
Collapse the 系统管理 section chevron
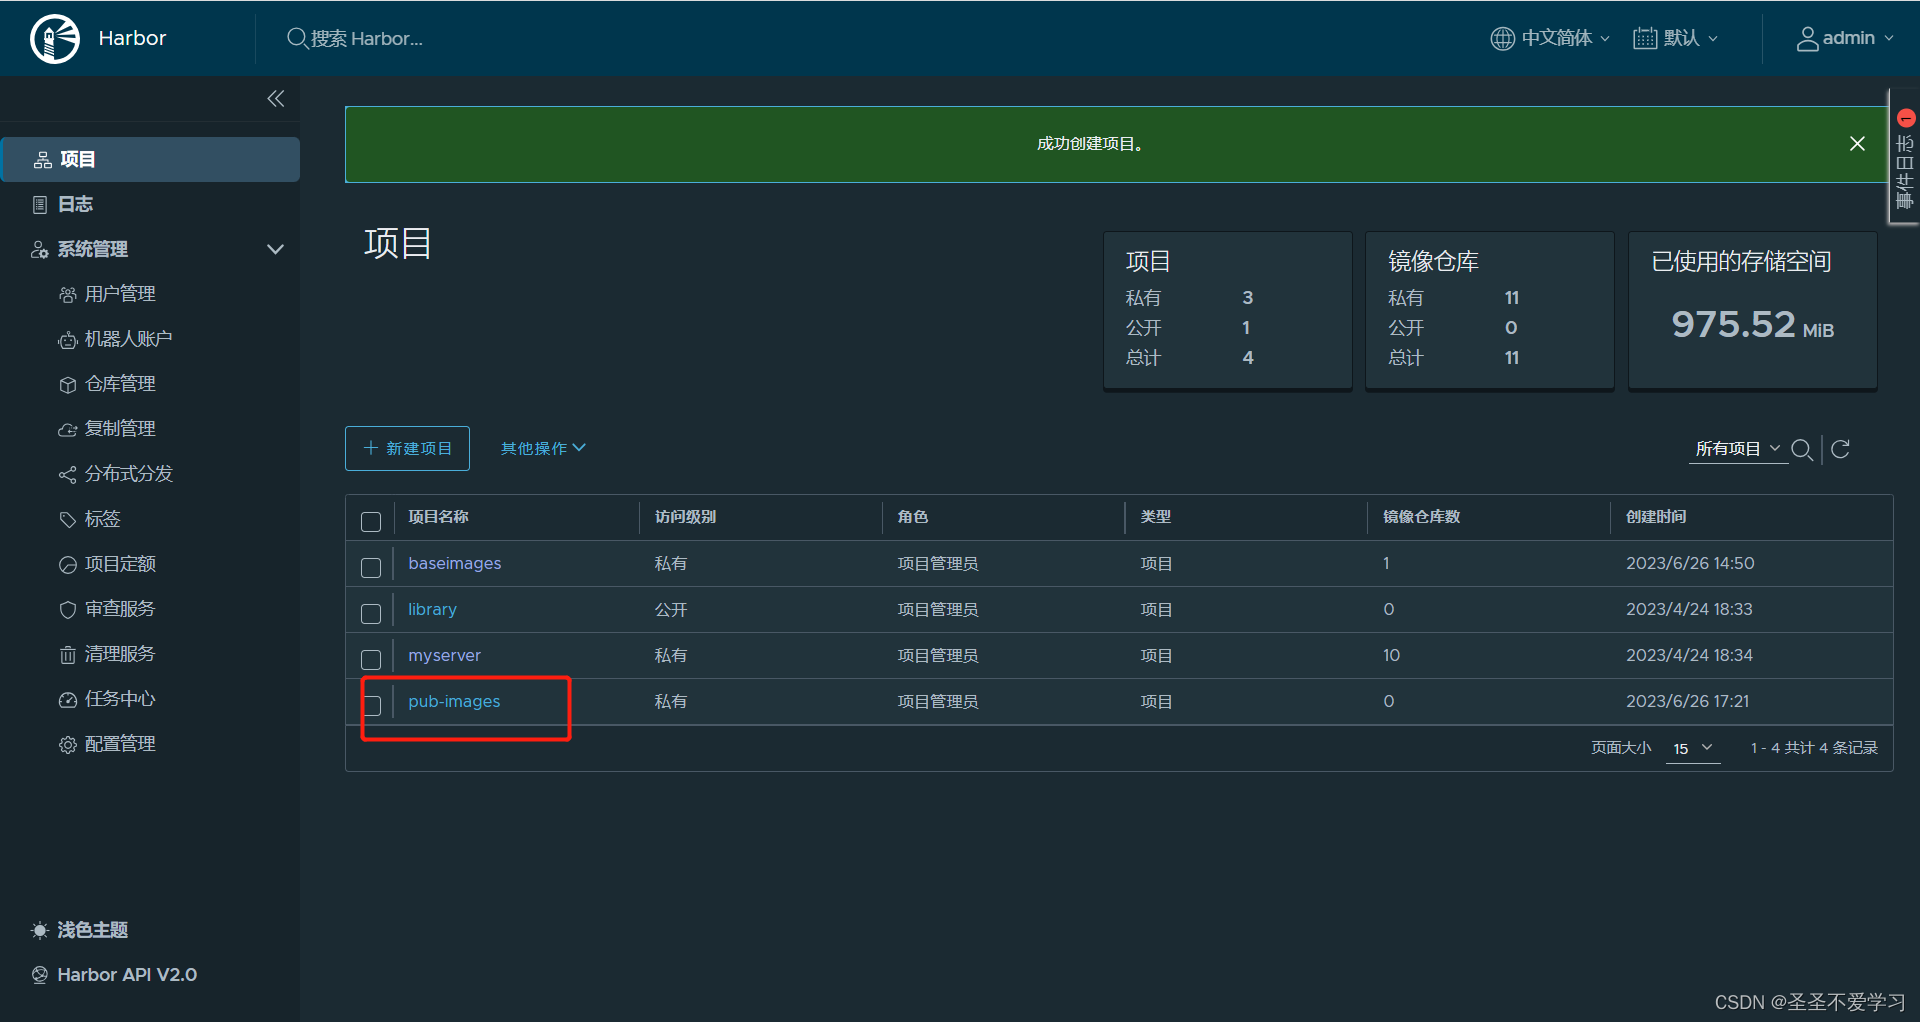275,249
